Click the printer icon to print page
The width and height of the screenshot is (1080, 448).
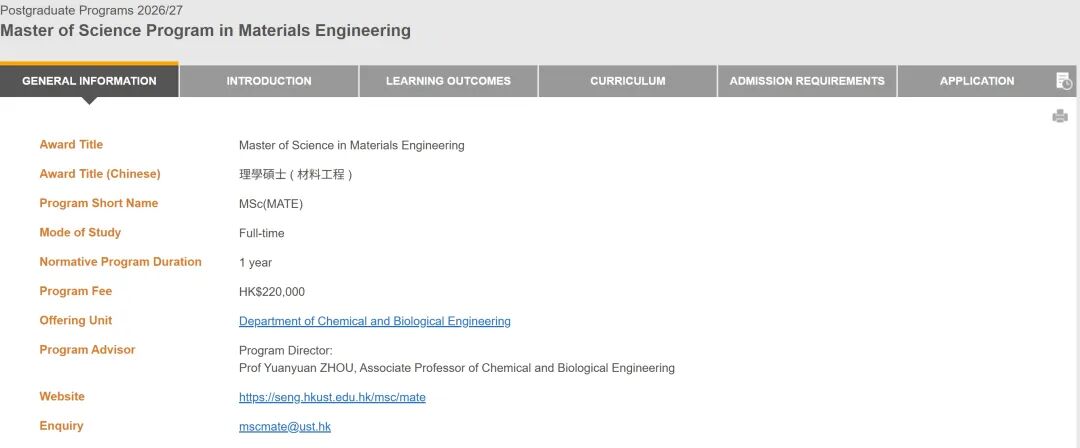click(x=1060, y=117)
